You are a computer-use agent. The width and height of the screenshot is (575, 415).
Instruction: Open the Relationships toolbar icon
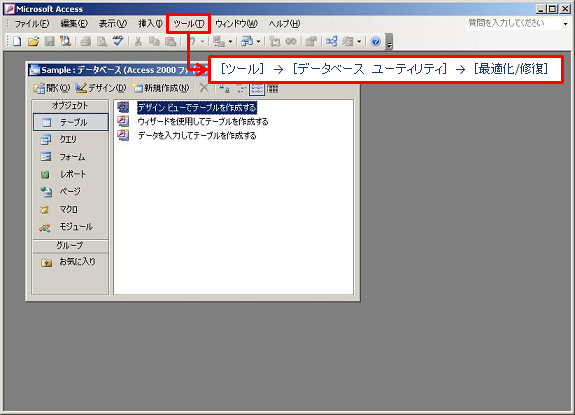(x=331, y=41)
